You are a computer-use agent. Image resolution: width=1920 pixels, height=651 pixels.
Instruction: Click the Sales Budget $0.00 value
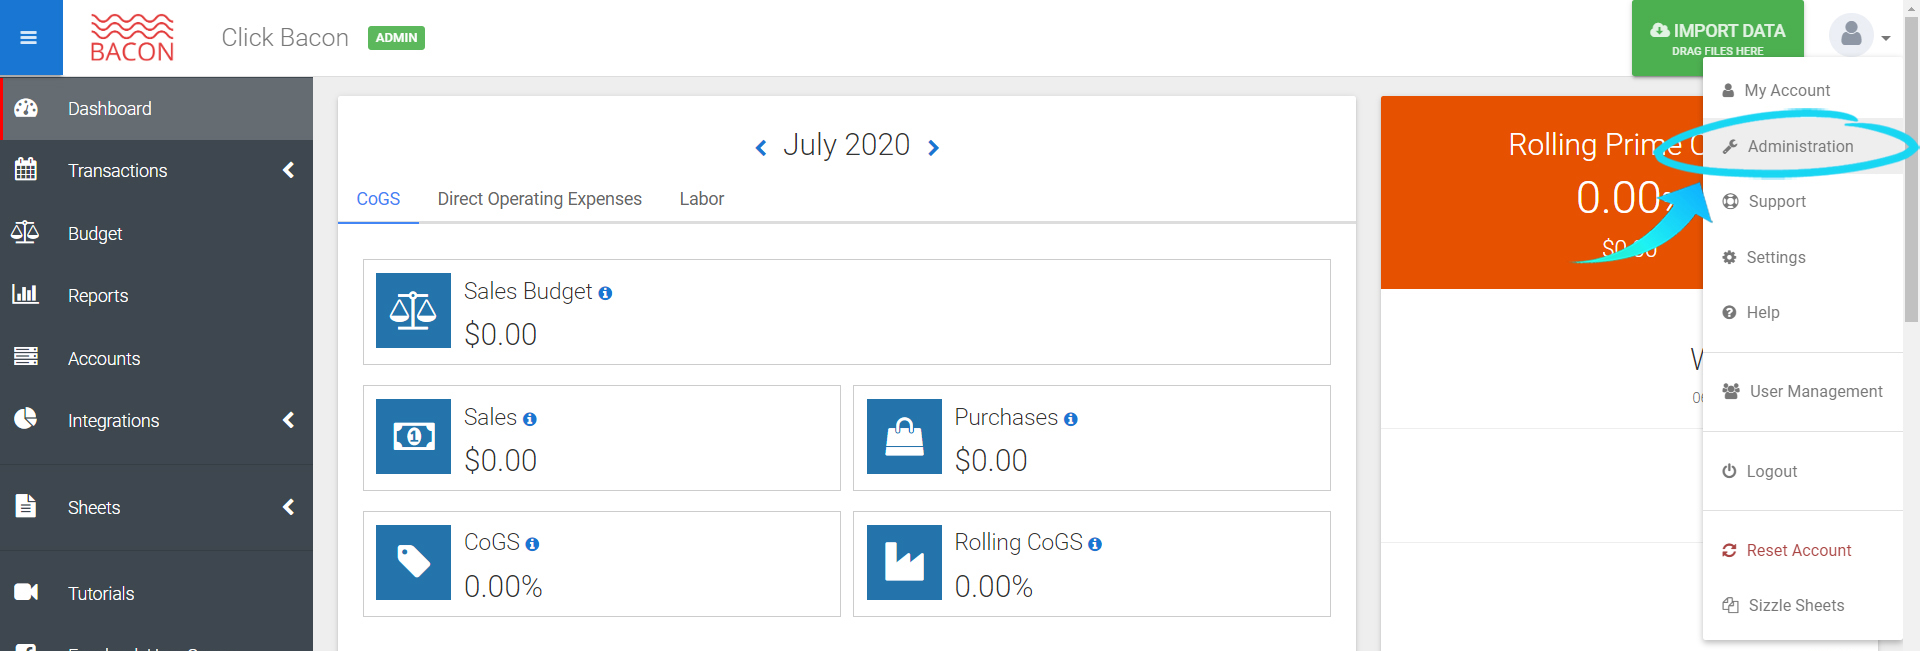coord(500,334)
